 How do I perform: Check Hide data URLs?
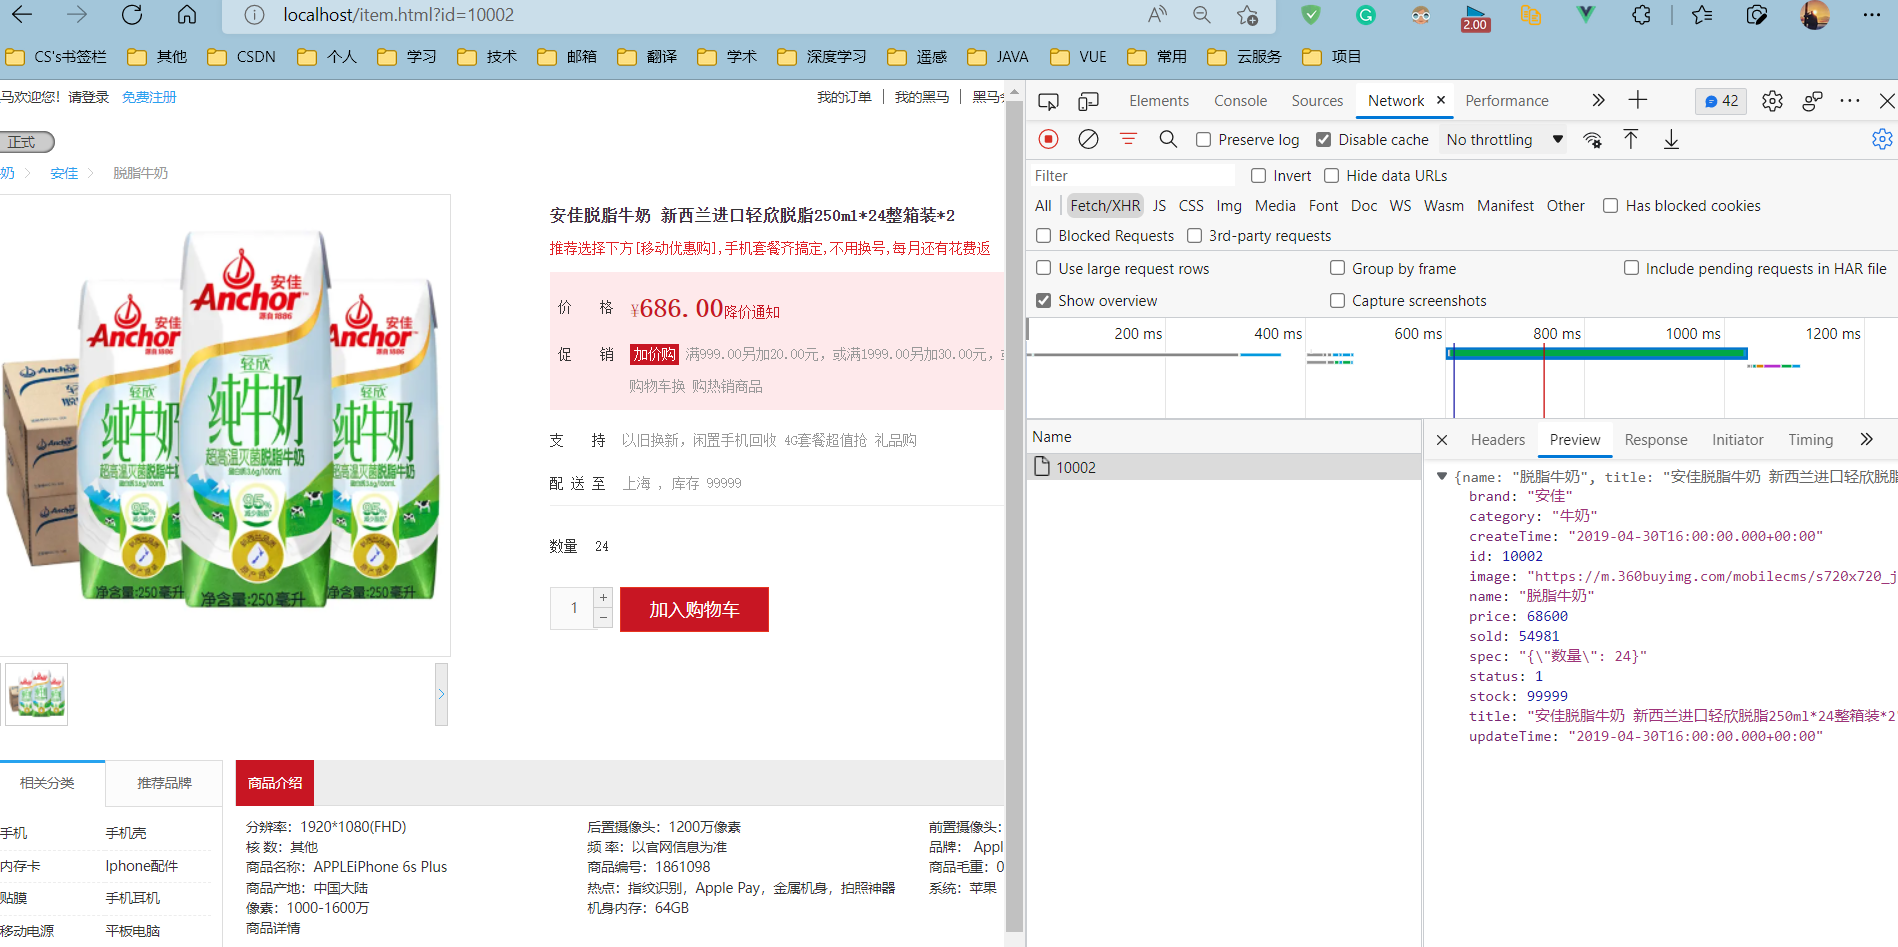coord(1332,176)
